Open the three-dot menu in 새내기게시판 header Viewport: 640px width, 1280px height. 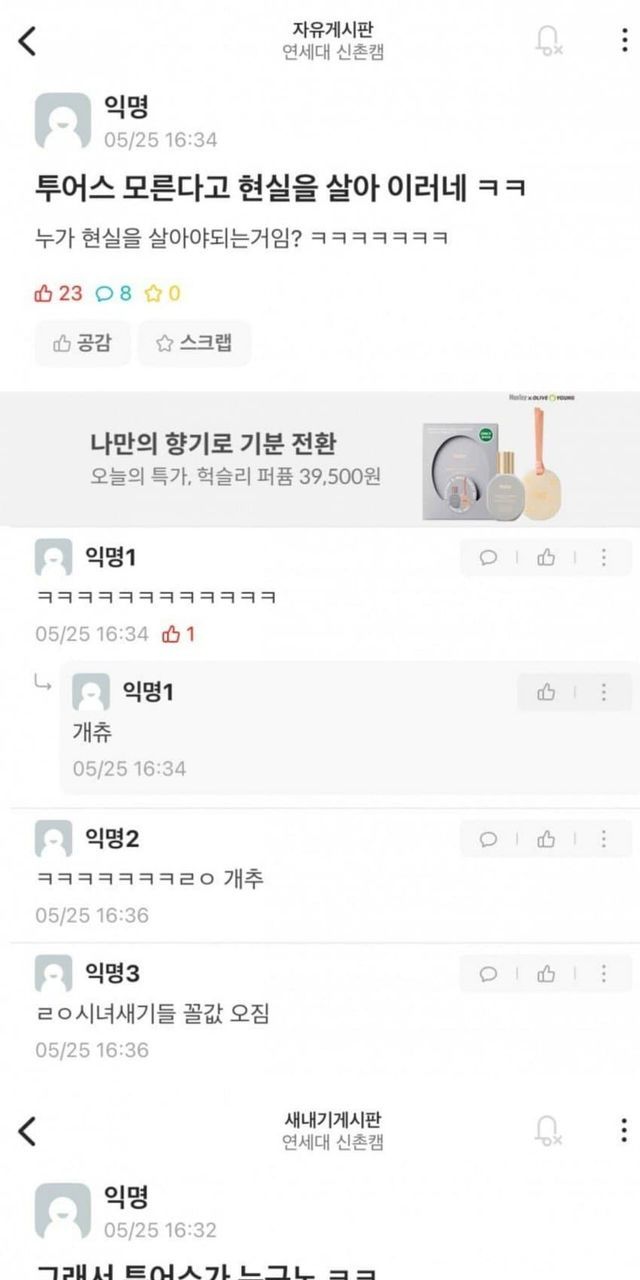point(625,1131)
